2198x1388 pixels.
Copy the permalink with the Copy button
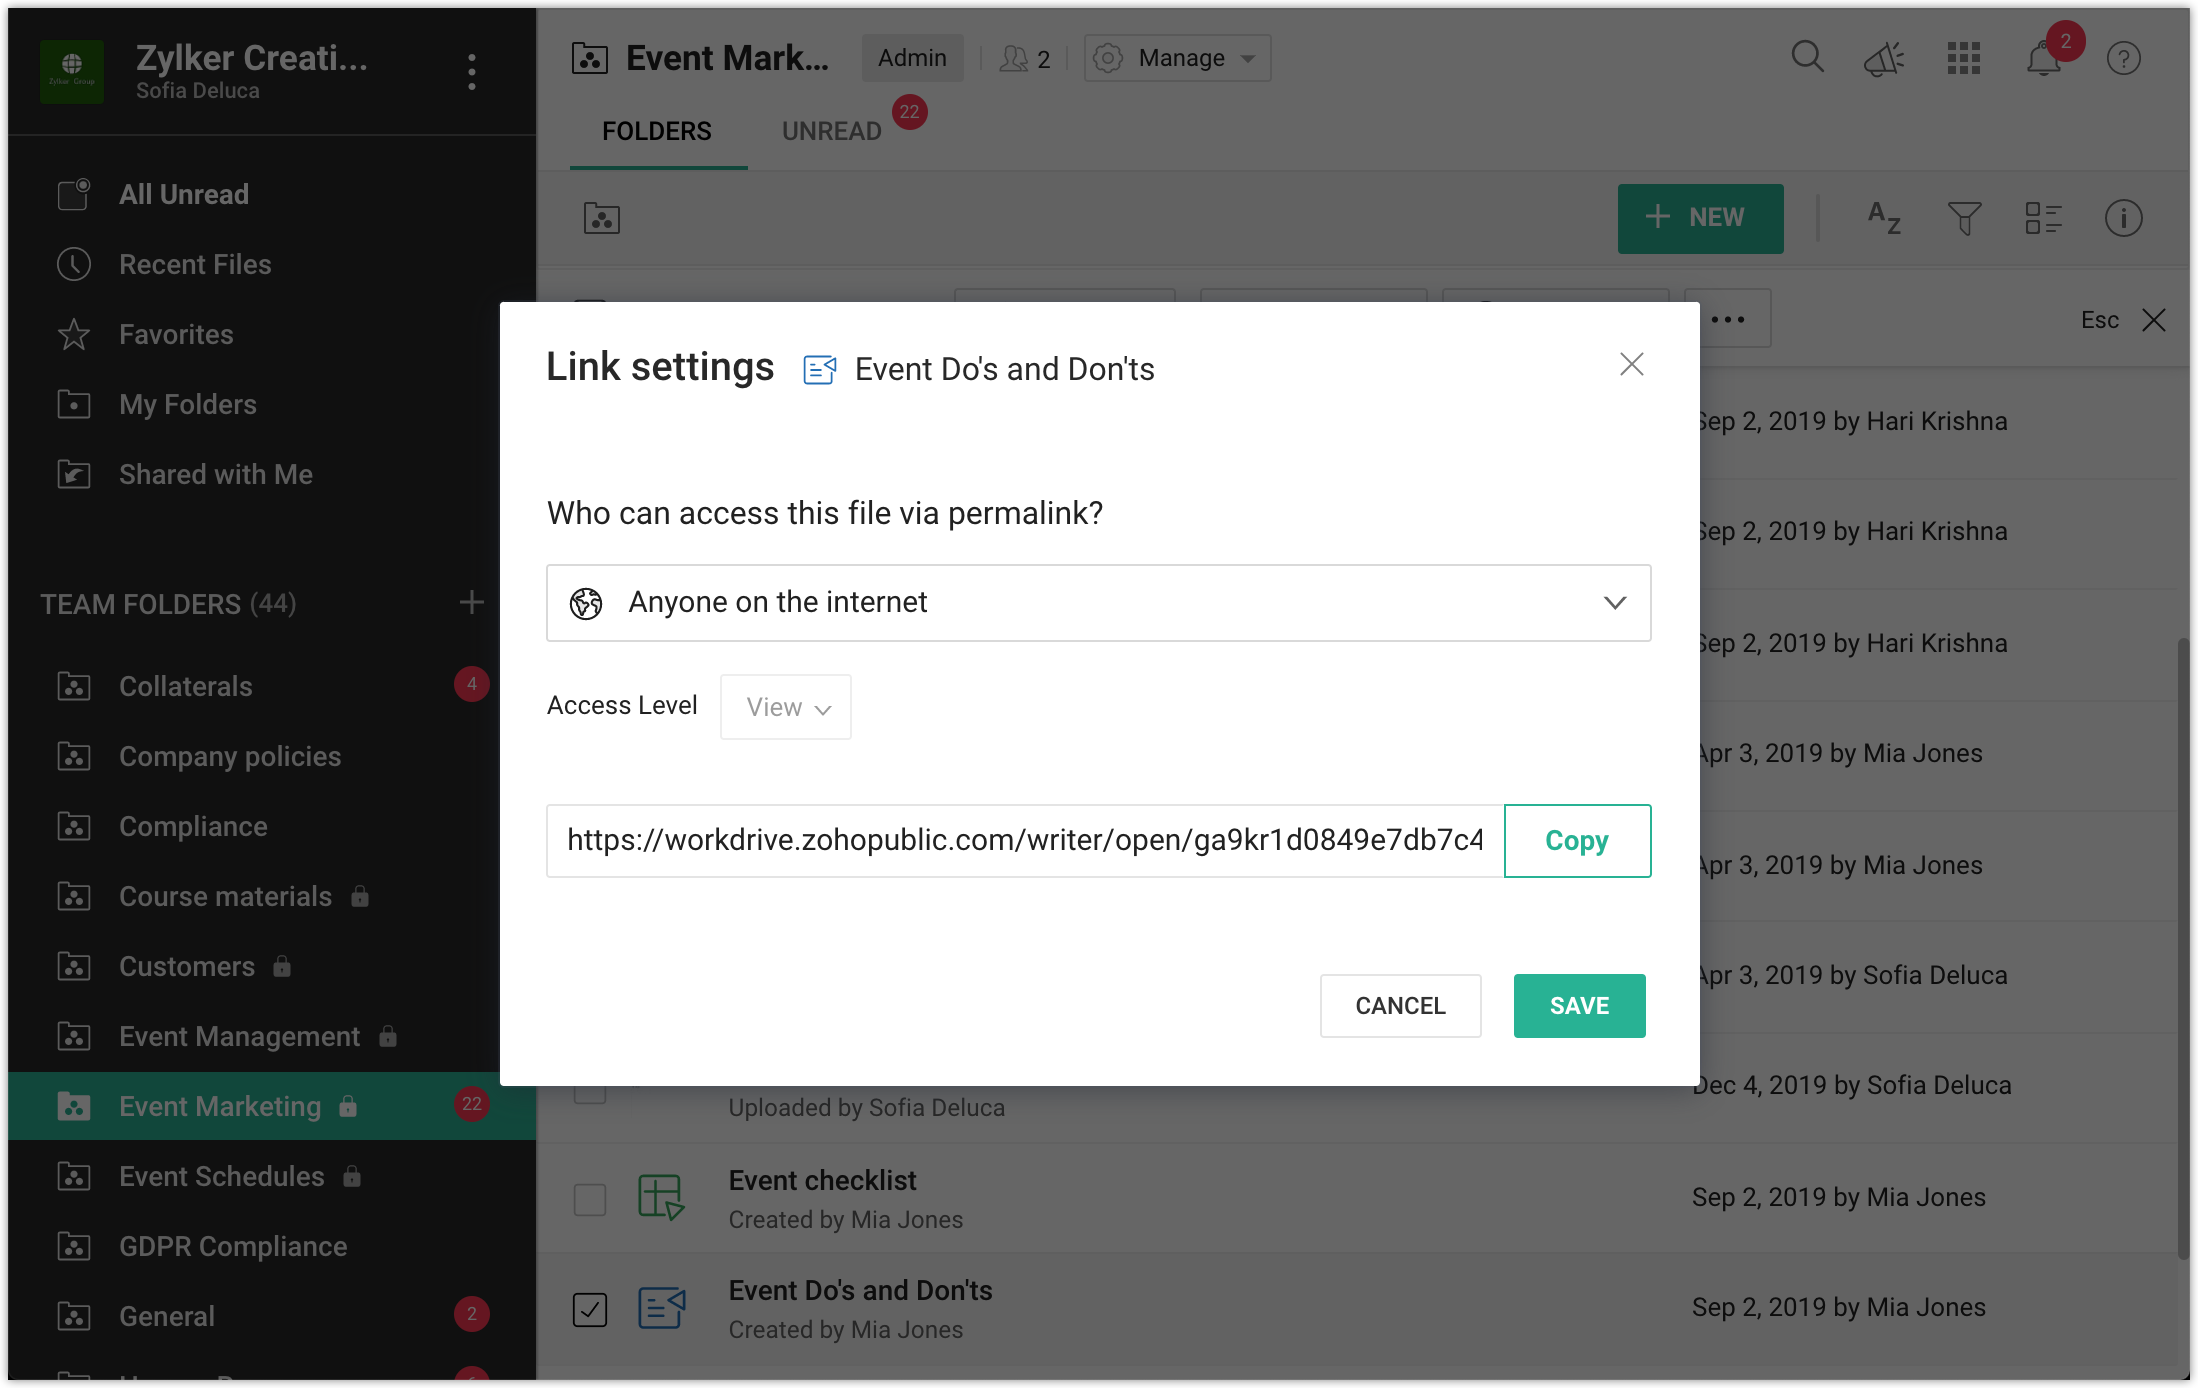[1577, 841]
